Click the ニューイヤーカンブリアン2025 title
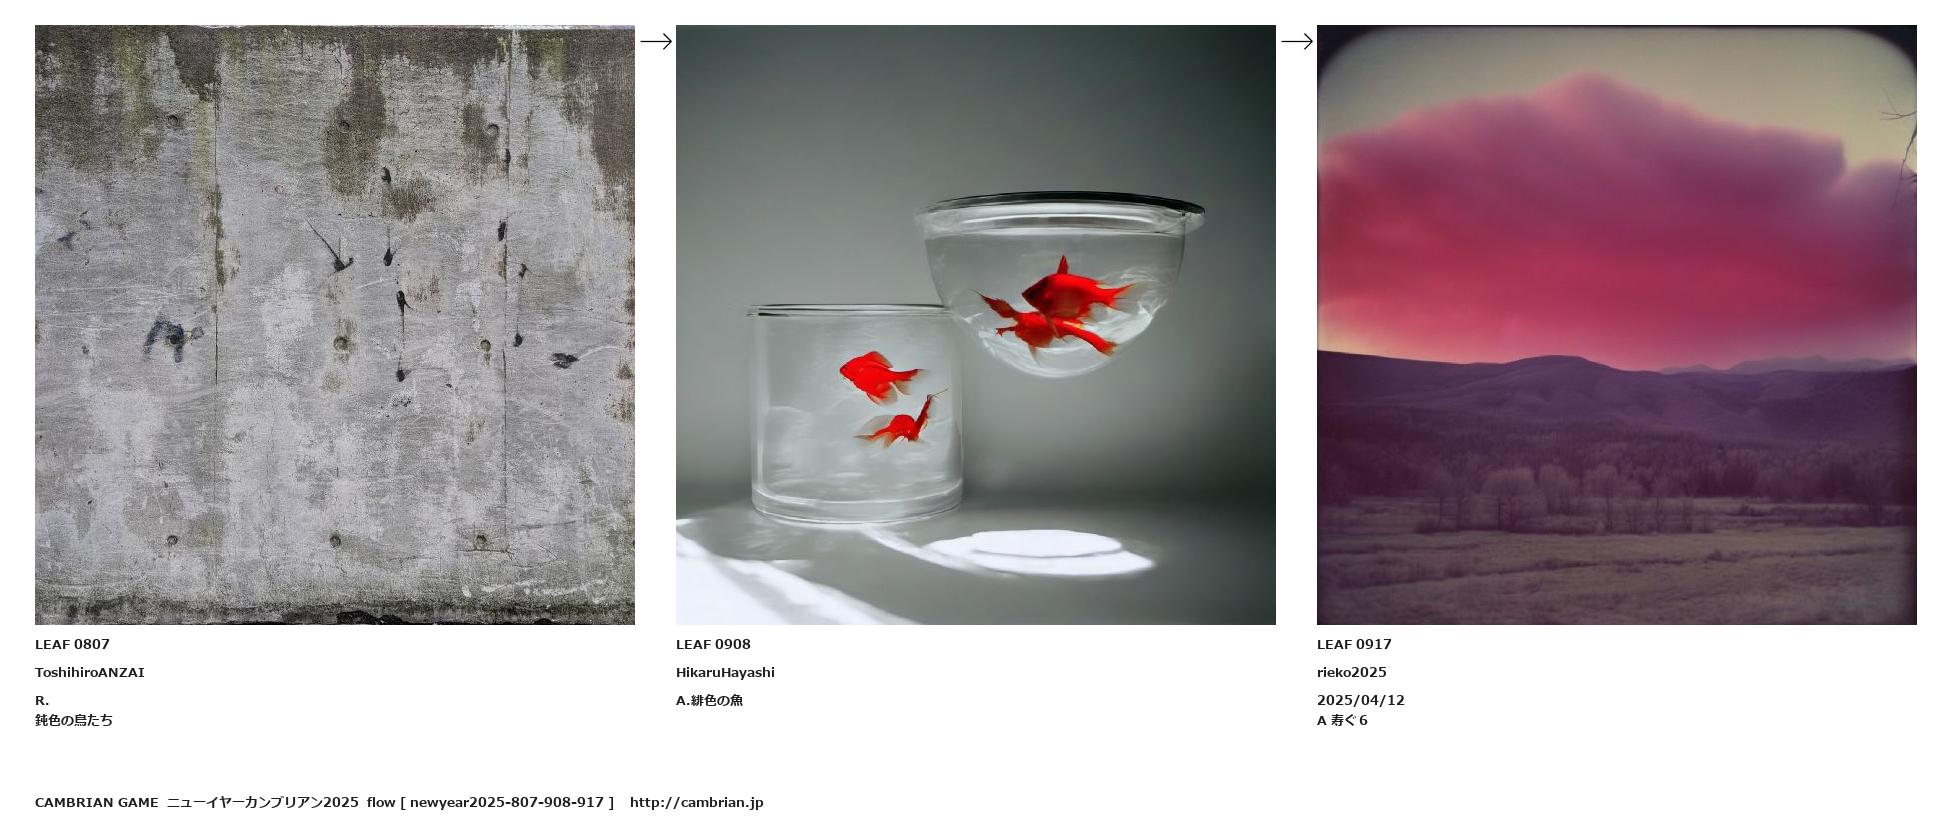Image resolution: width=1952 pixels, height=827 pixels. pos(262,802)
